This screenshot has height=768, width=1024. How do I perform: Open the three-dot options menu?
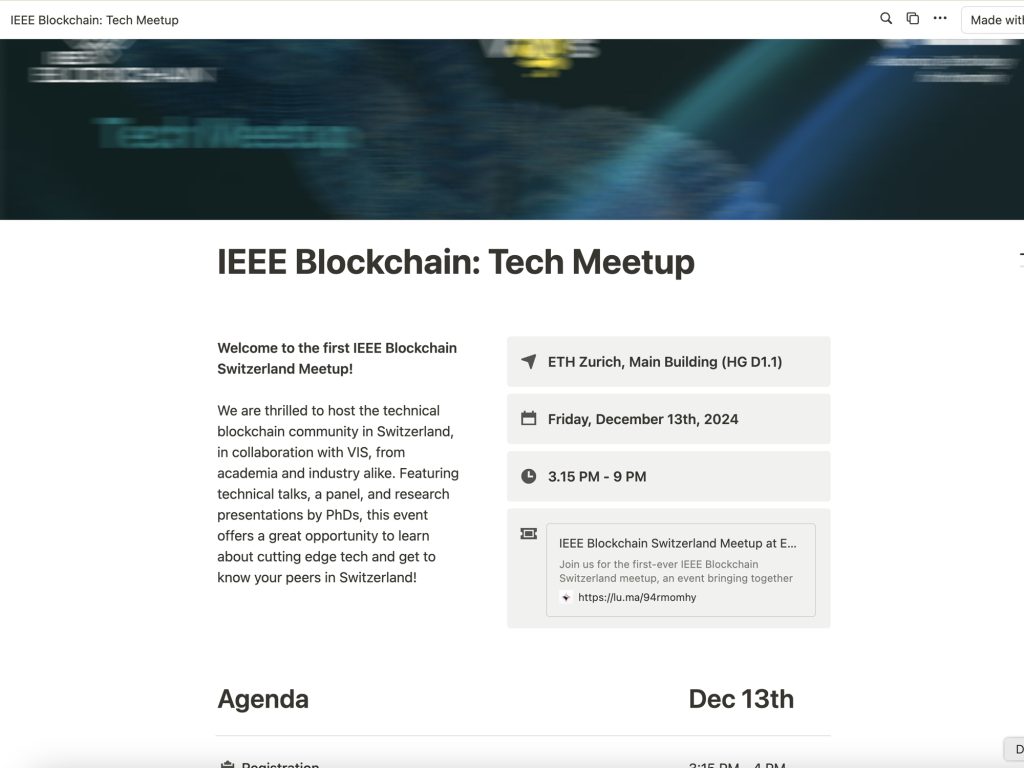coord(939,18)
